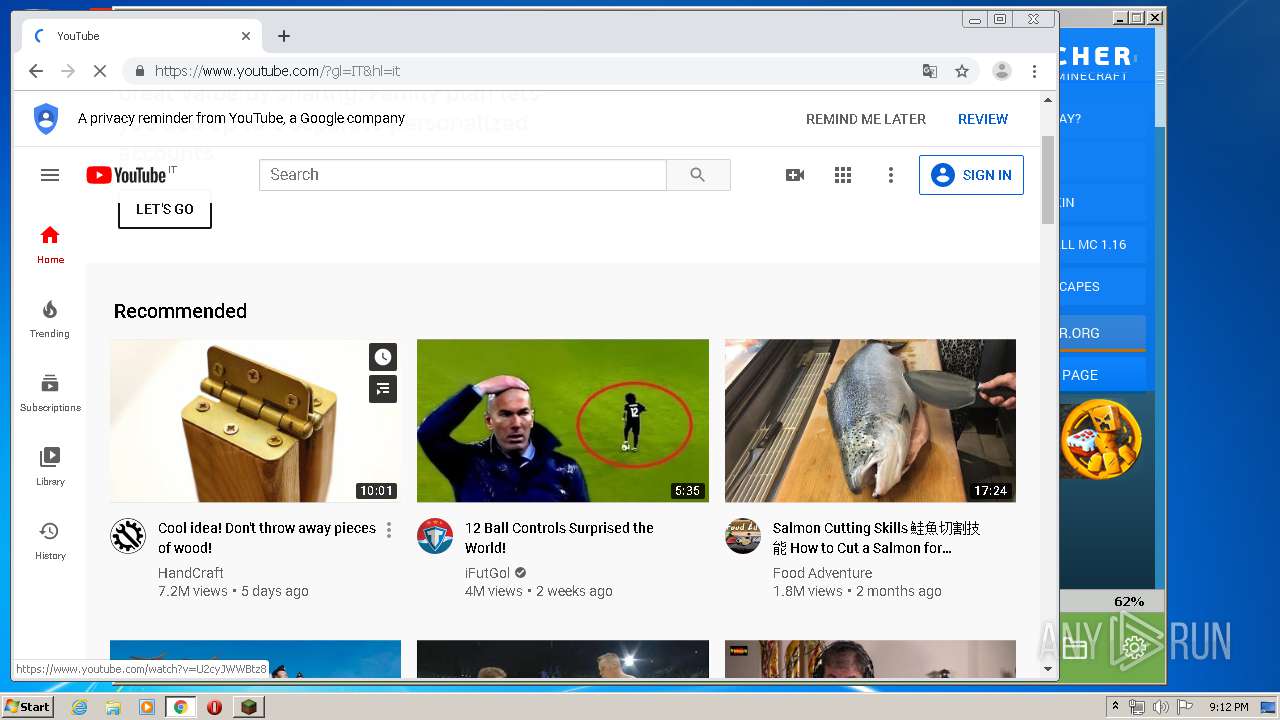Open 12 Ball Controls video thumbnail

pyautogui.click(x=563, y=420)
